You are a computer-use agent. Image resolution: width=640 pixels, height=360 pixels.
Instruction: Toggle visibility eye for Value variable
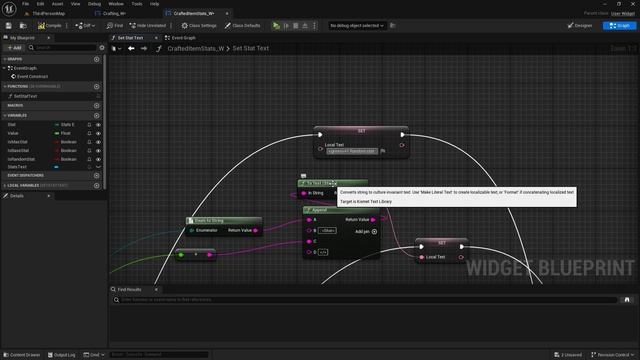(x=98, y=133)
